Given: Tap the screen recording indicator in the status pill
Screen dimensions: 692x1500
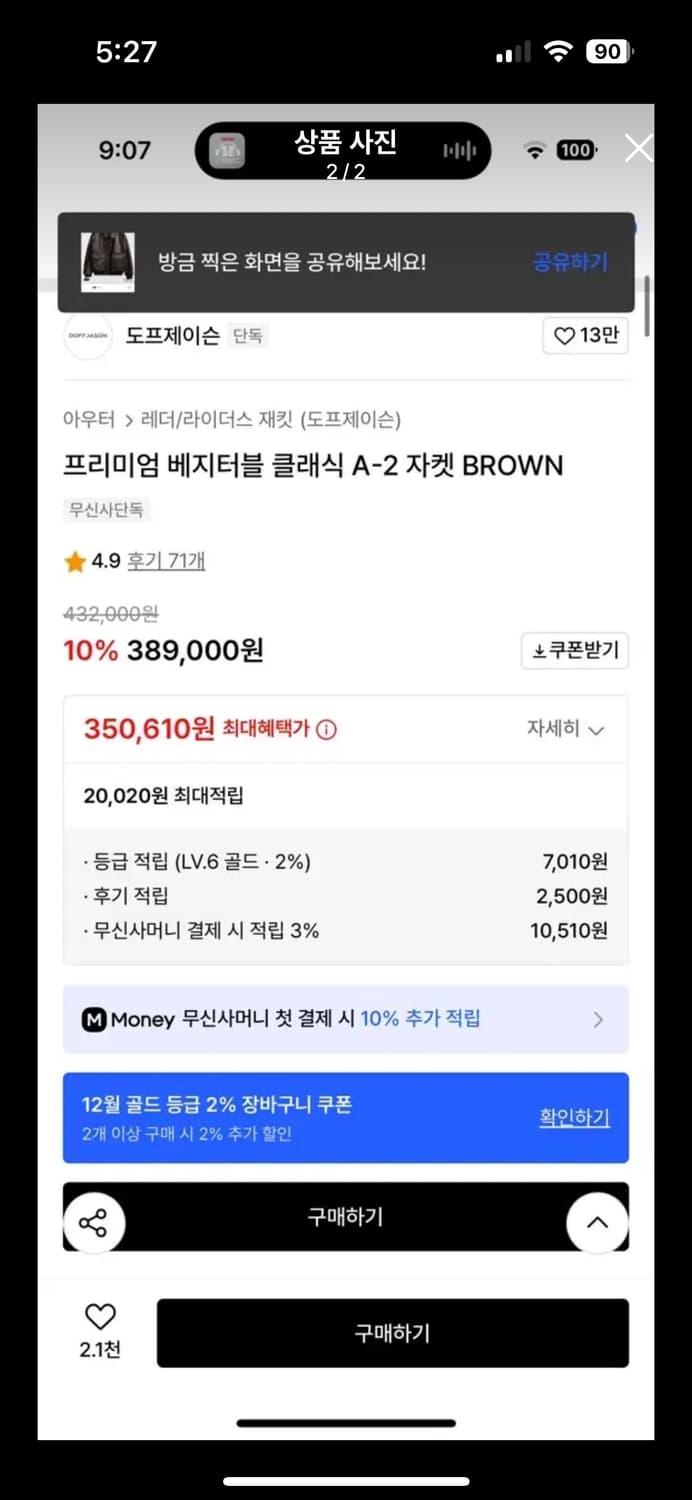Looking at the screenshot, I should click(x=229, y=149).
